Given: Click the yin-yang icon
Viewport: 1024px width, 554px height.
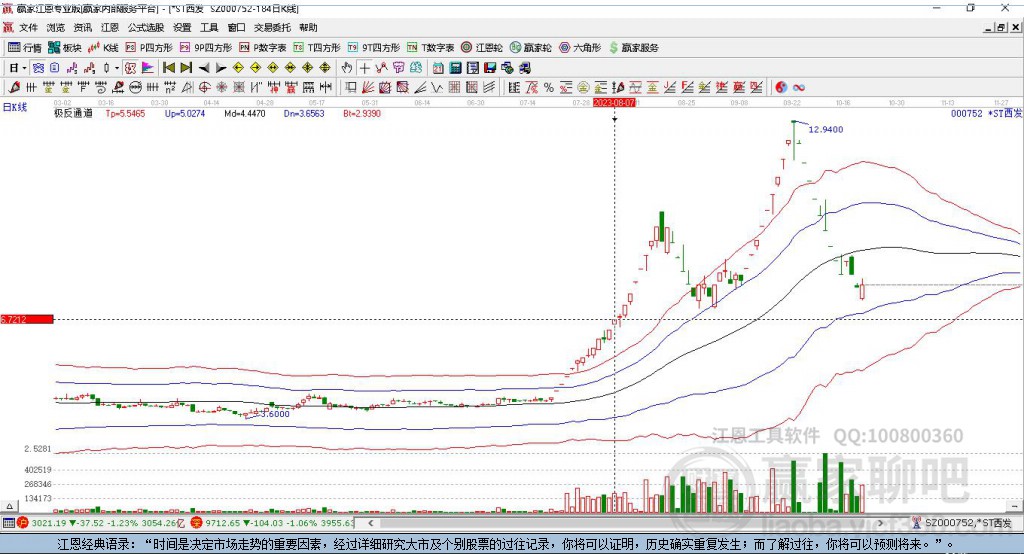Looking at the screenshot, I should point(781,87).
